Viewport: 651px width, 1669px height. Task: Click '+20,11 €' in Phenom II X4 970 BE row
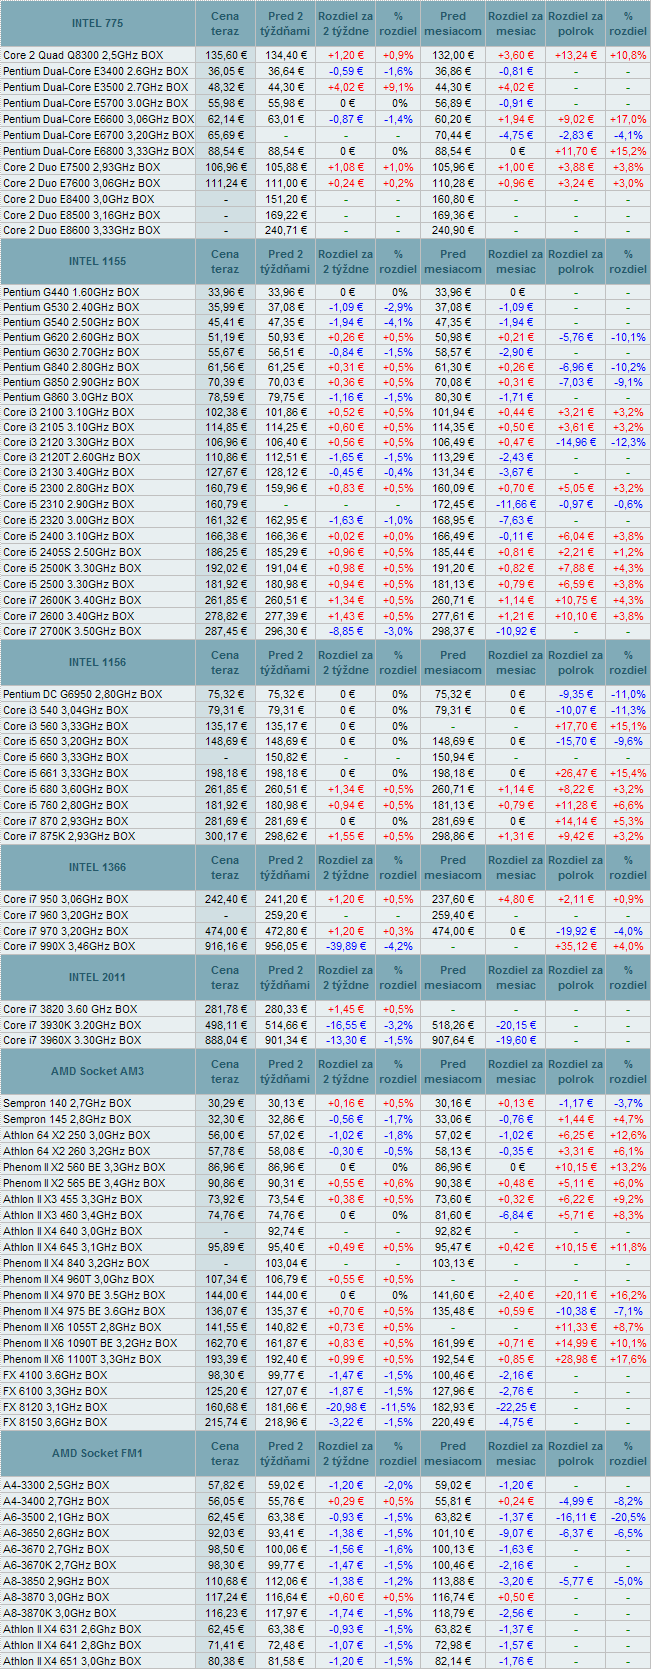(x=576, y=1295)
